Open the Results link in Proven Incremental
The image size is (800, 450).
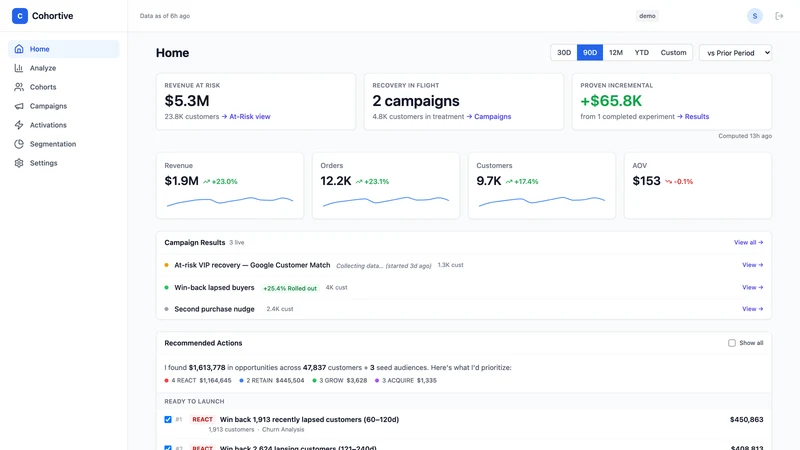click(693, 117)
